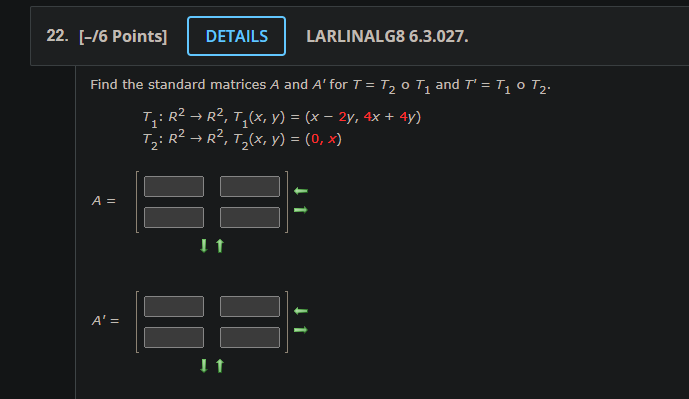Select the top-left entry of matrix A
This screenshot has width=689, height=399.
(x=174, y=186)
